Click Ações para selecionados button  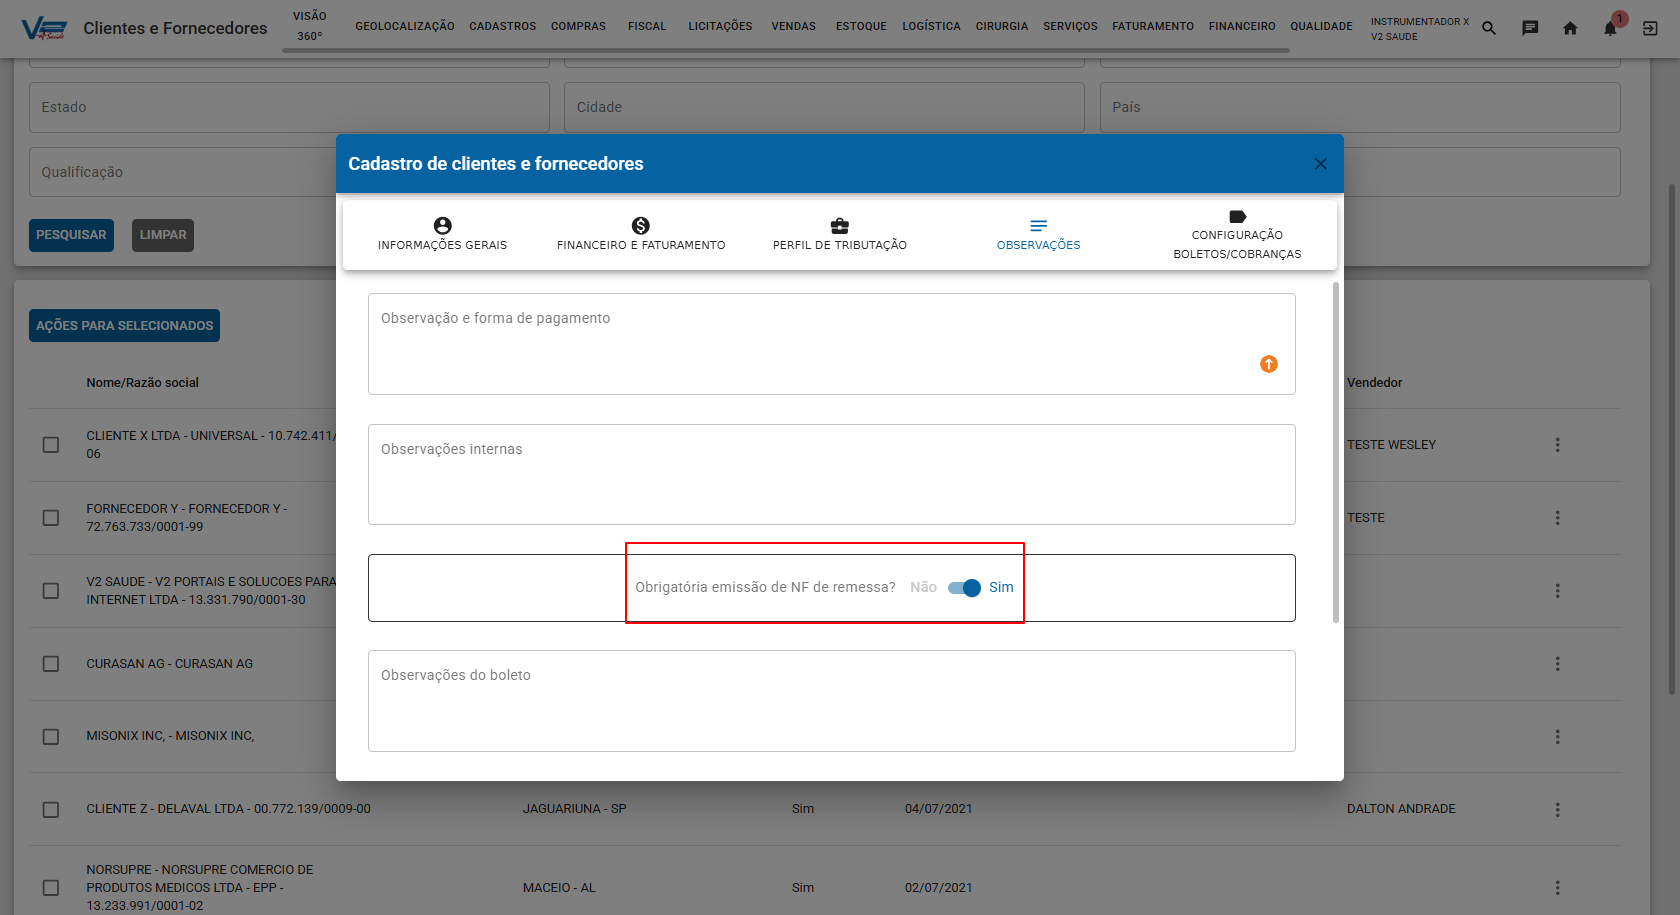click(124, 326)
